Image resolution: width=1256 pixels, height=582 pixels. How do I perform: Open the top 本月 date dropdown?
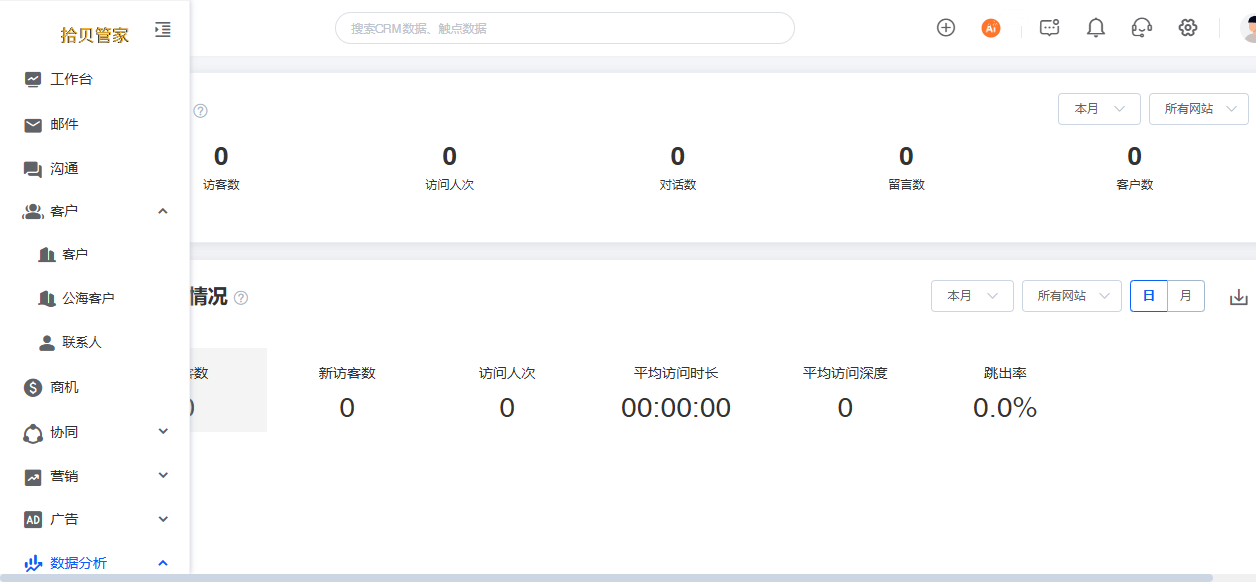[1099, 109]
